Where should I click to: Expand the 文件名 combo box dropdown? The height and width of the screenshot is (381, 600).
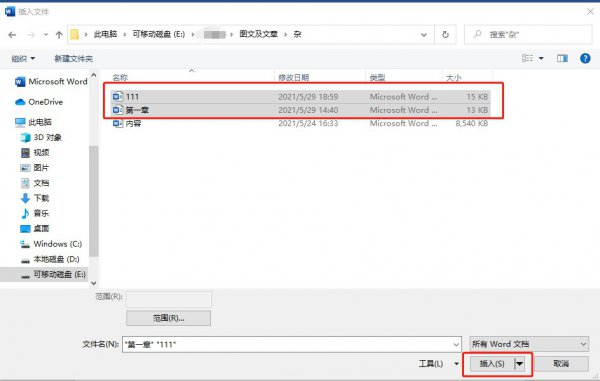coord(456,344)
